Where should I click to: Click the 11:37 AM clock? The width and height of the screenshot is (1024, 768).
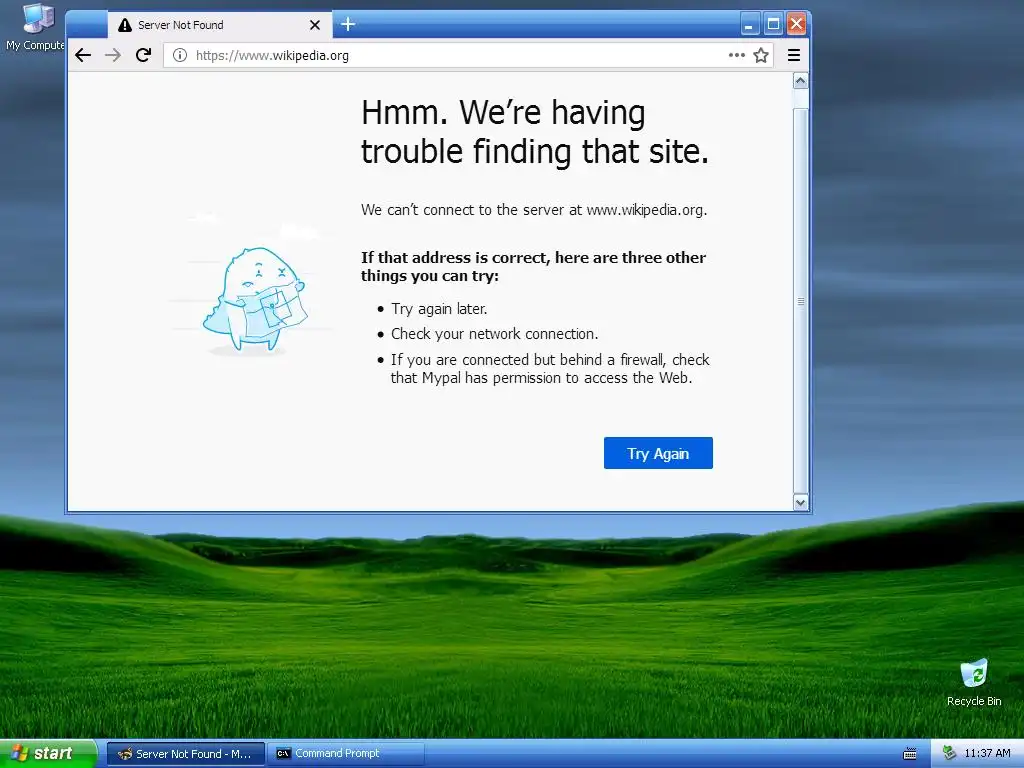click(987, 754)
